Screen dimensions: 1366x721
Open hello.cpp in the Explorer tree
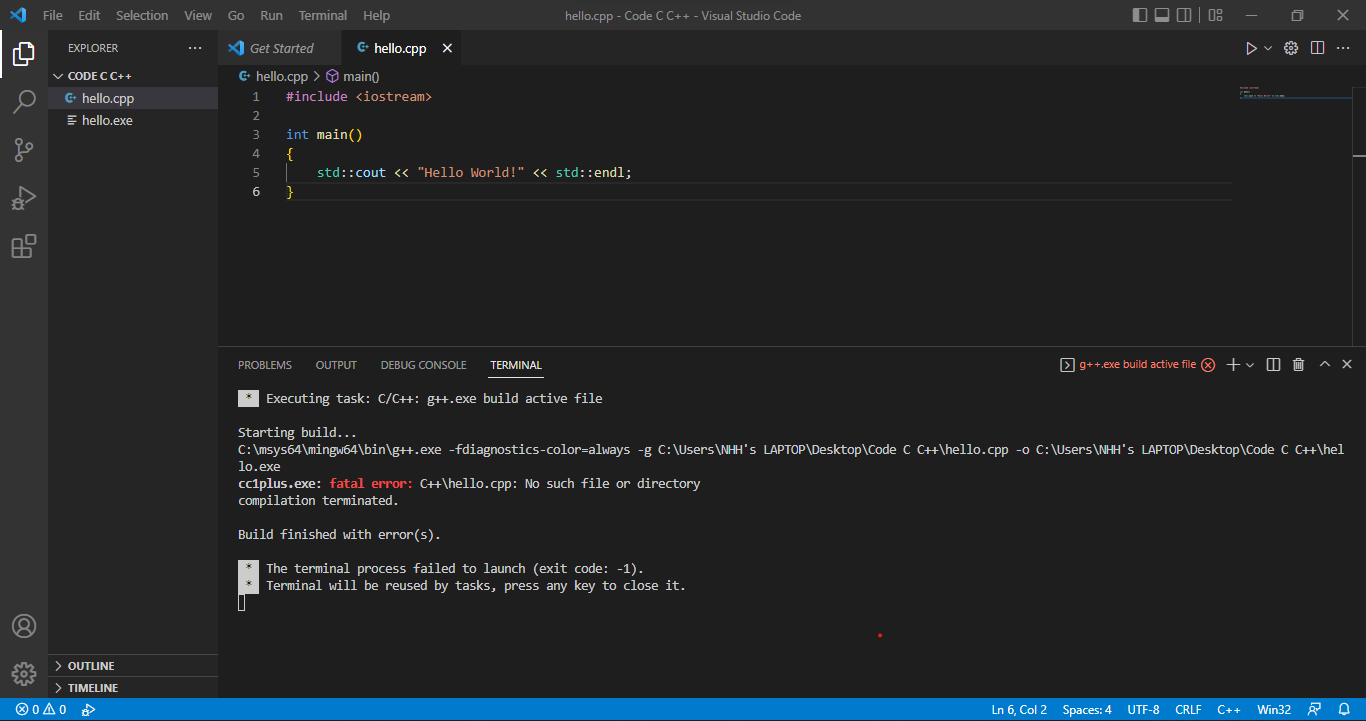(x=133, y=98)
